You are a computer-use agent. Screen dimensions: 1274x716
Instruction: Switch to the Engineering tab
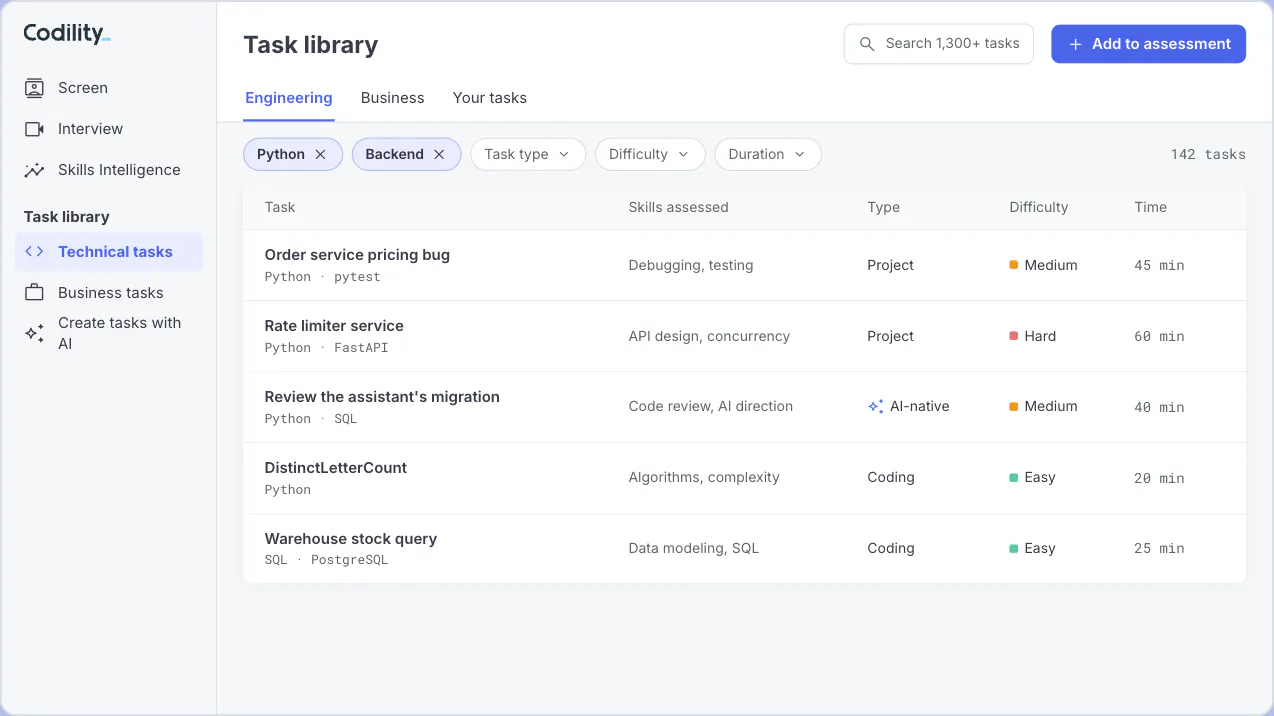(289, 98)
